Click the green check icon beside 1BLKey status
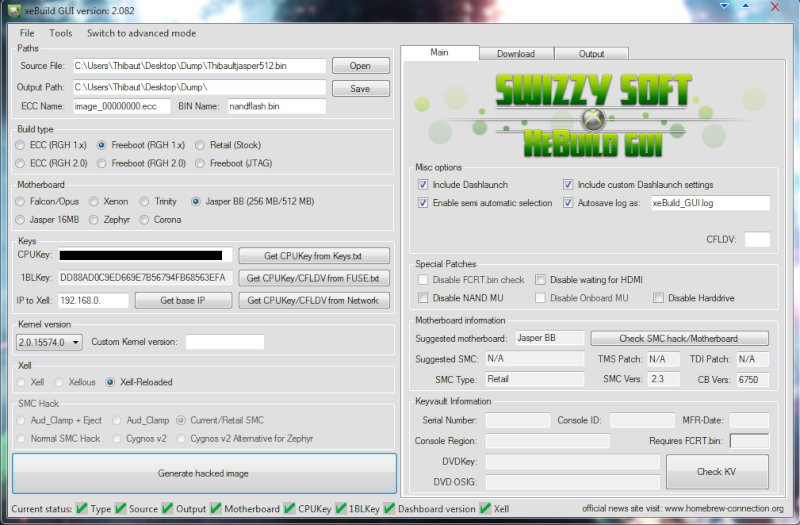 point(340,508)
